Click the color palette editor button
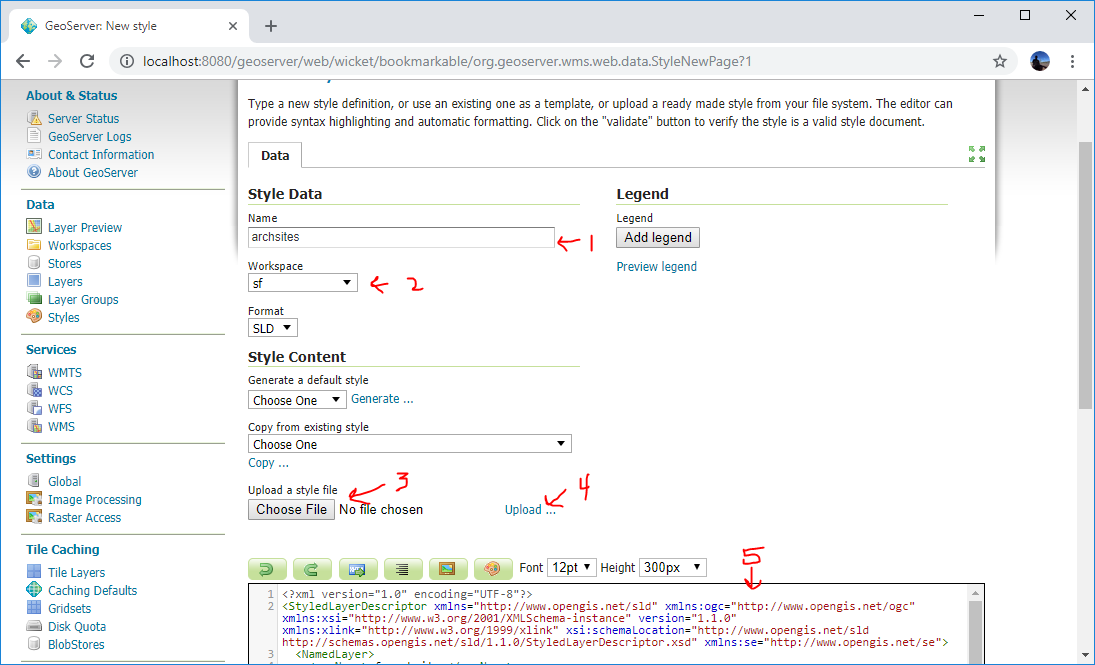 (x=493, y=569)
